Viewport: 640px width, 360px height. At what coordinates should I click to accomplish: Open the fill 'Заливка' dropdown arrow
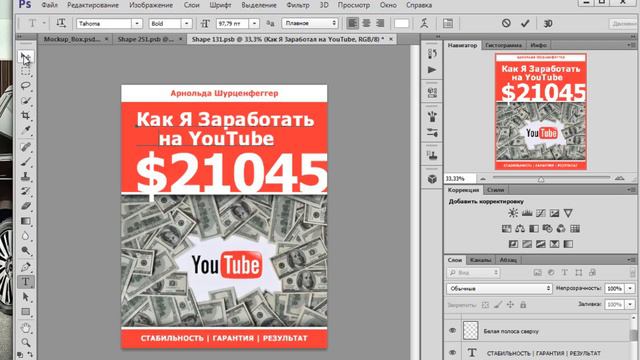pyautogui.click(x=630, y=304)
